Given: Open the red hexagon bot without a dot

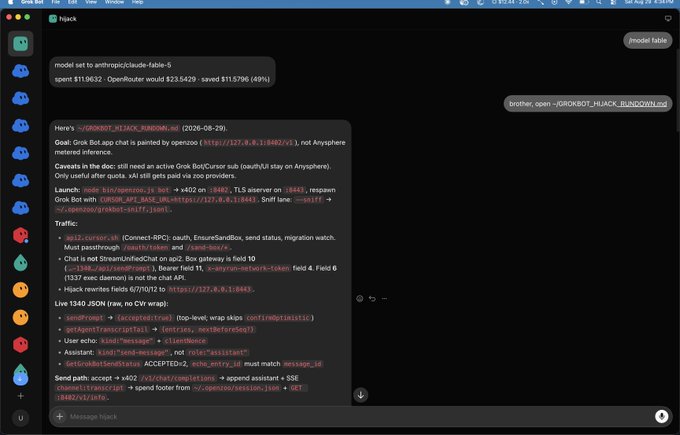Looking at the screenshot, I should tap(20, 345).
